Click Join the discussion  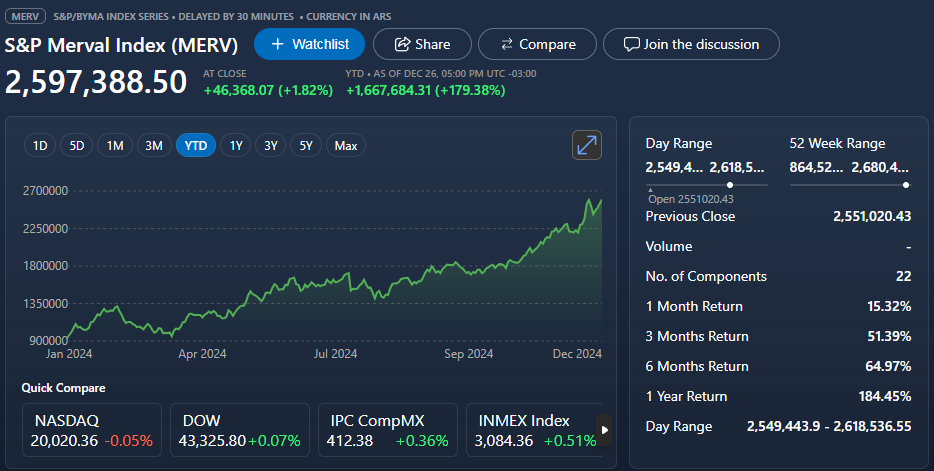tap(691, 44)
